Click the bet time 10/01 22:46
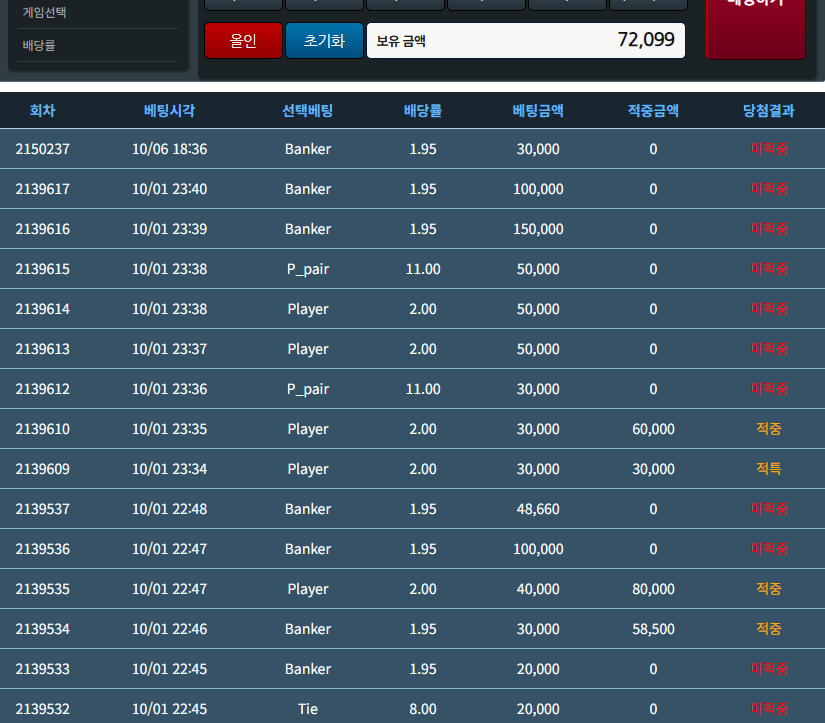The height and width of the screenshot is (723, 825). tap(169, 629)
